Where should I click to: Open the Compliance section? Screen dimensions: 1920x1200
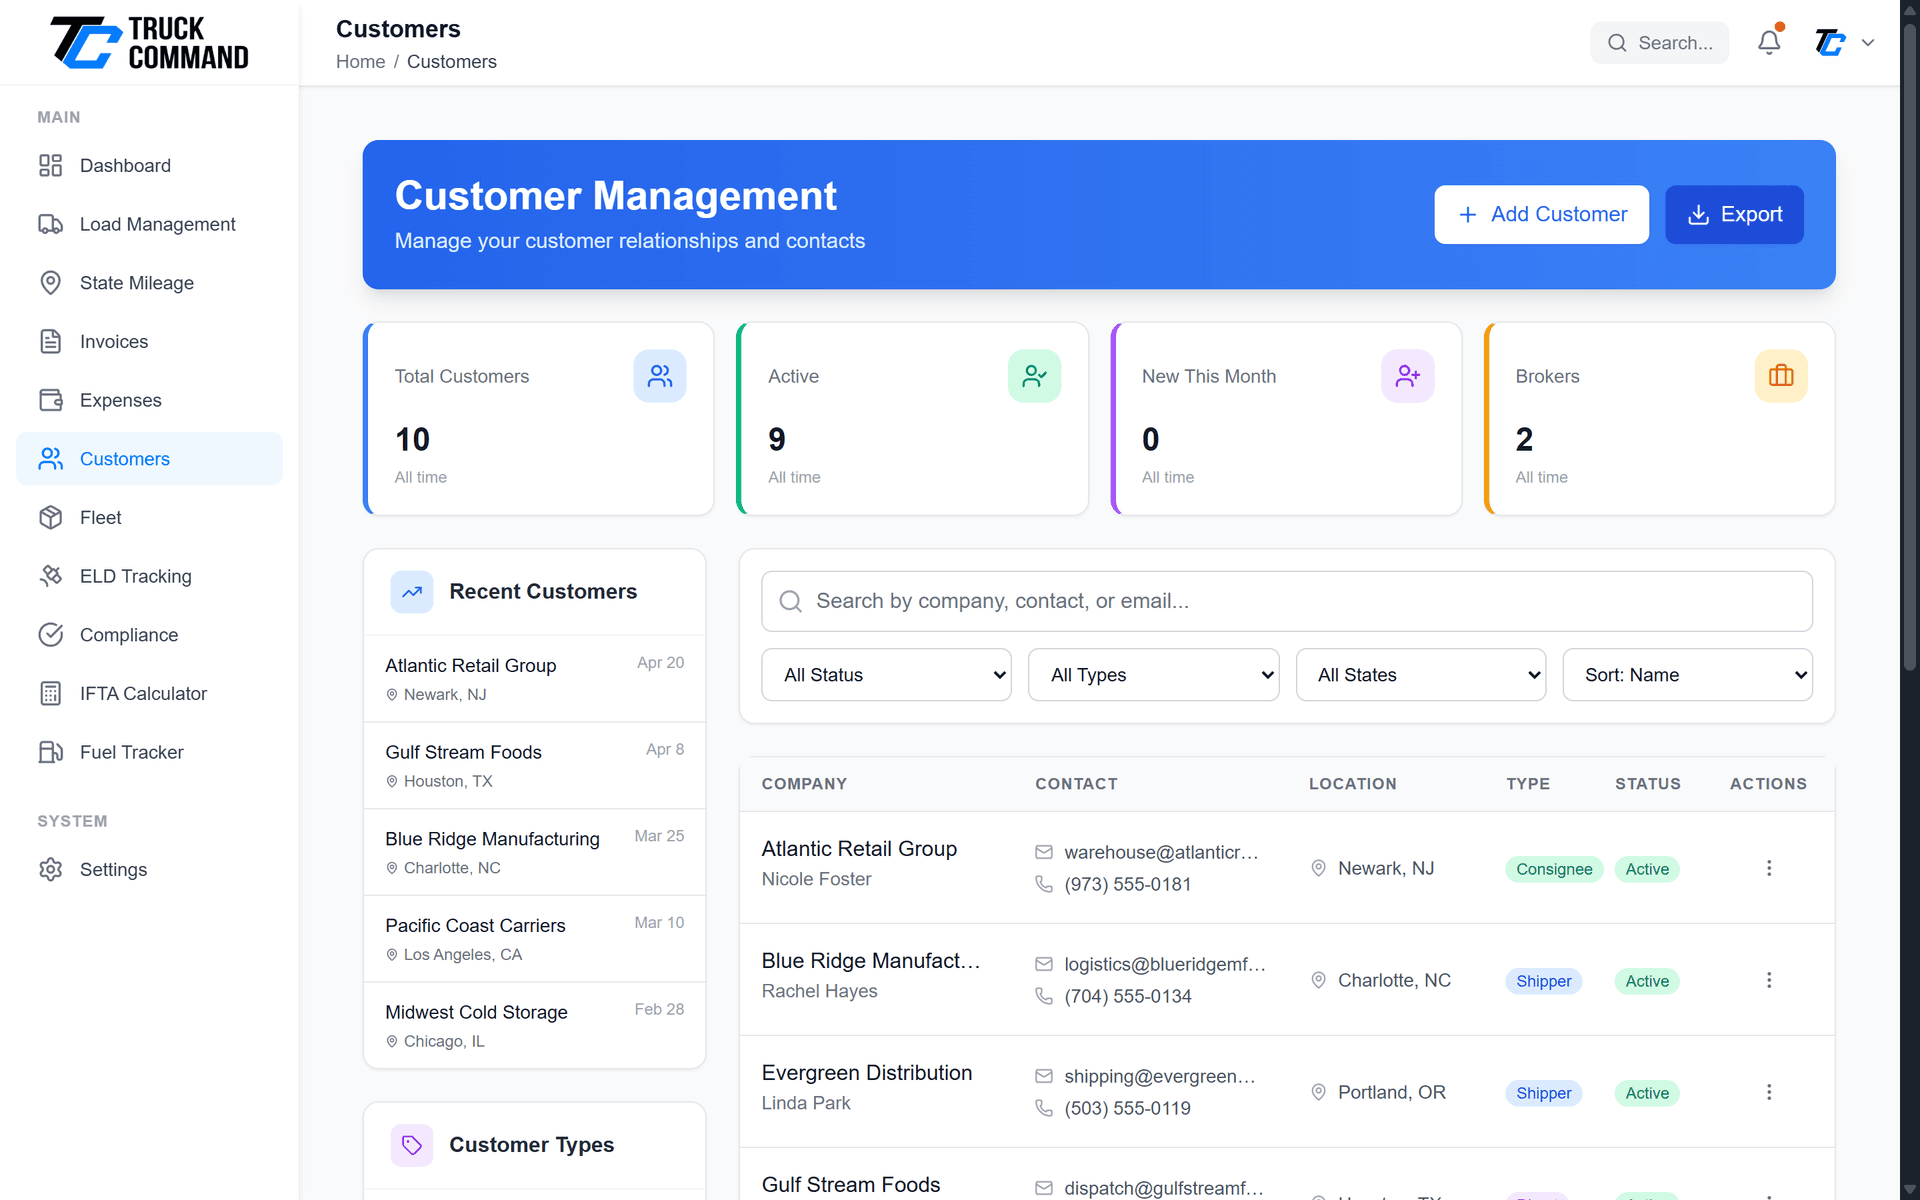coord(149,635)
